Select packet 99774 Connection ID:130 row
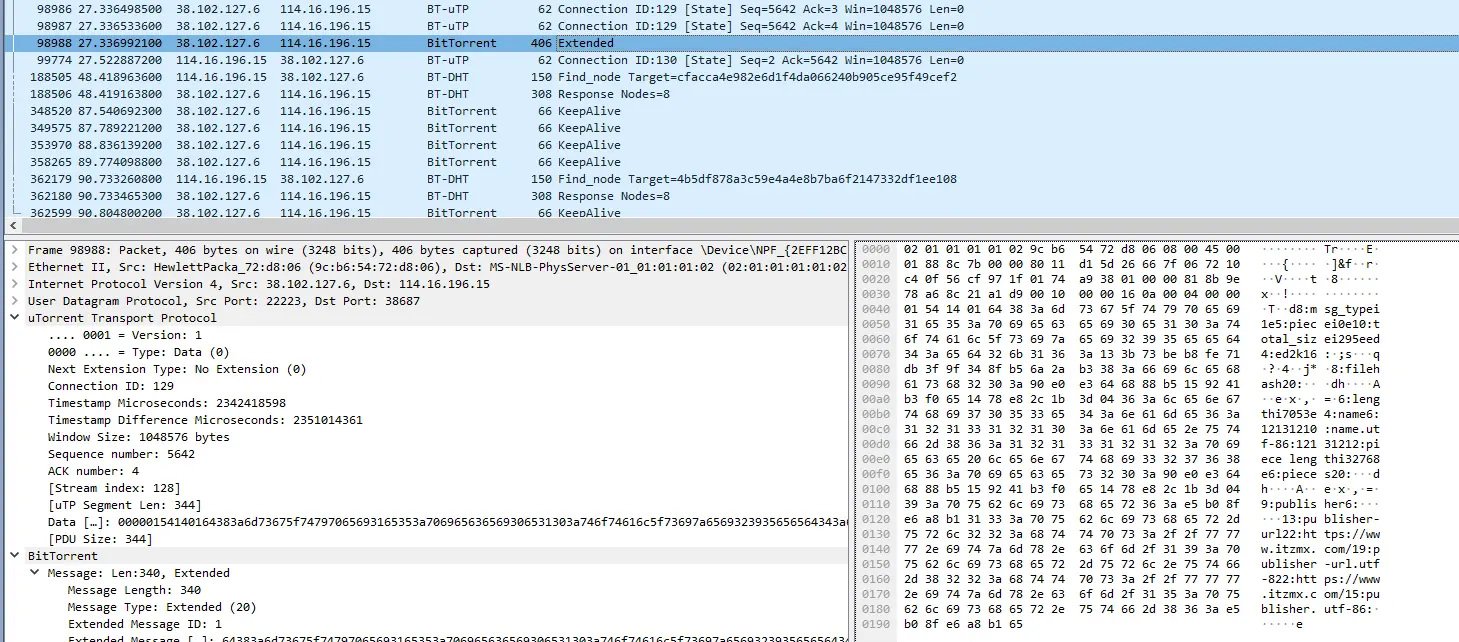1459x642 pixels. coord(729,60)
